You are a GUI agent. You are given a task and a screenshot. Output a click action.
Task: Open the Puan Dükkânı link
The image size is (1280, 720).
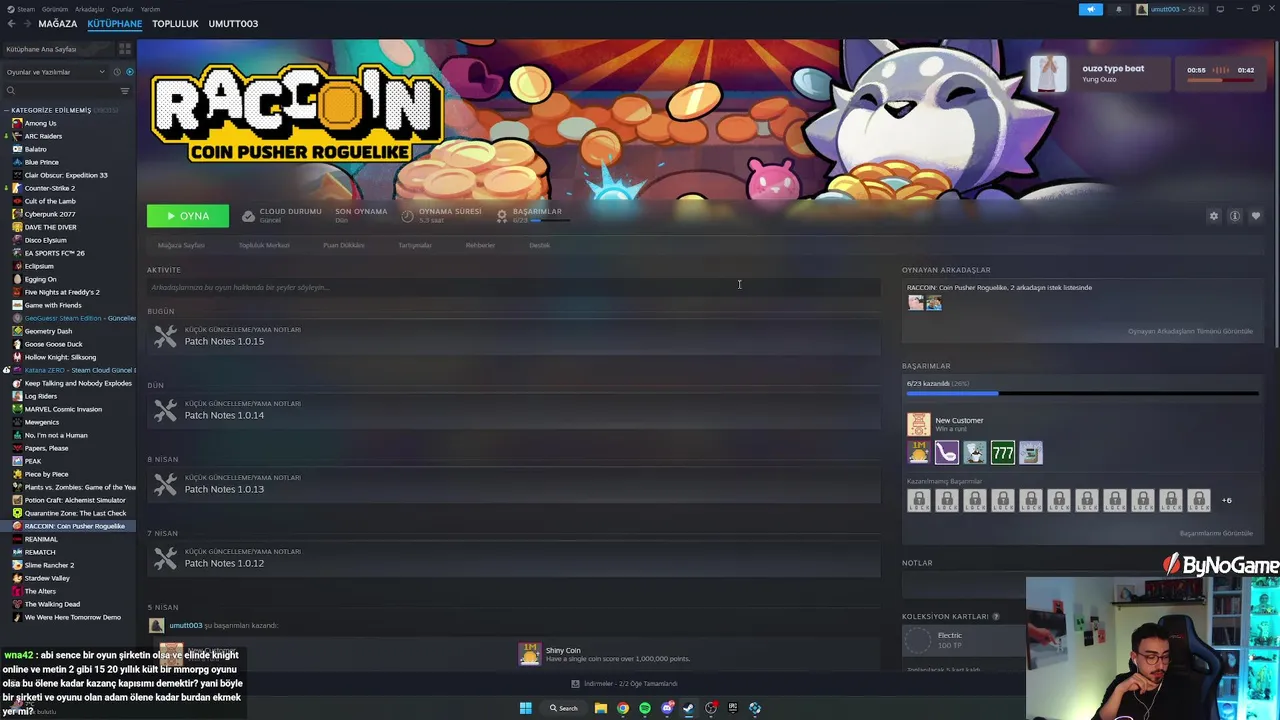pos(344,245)
